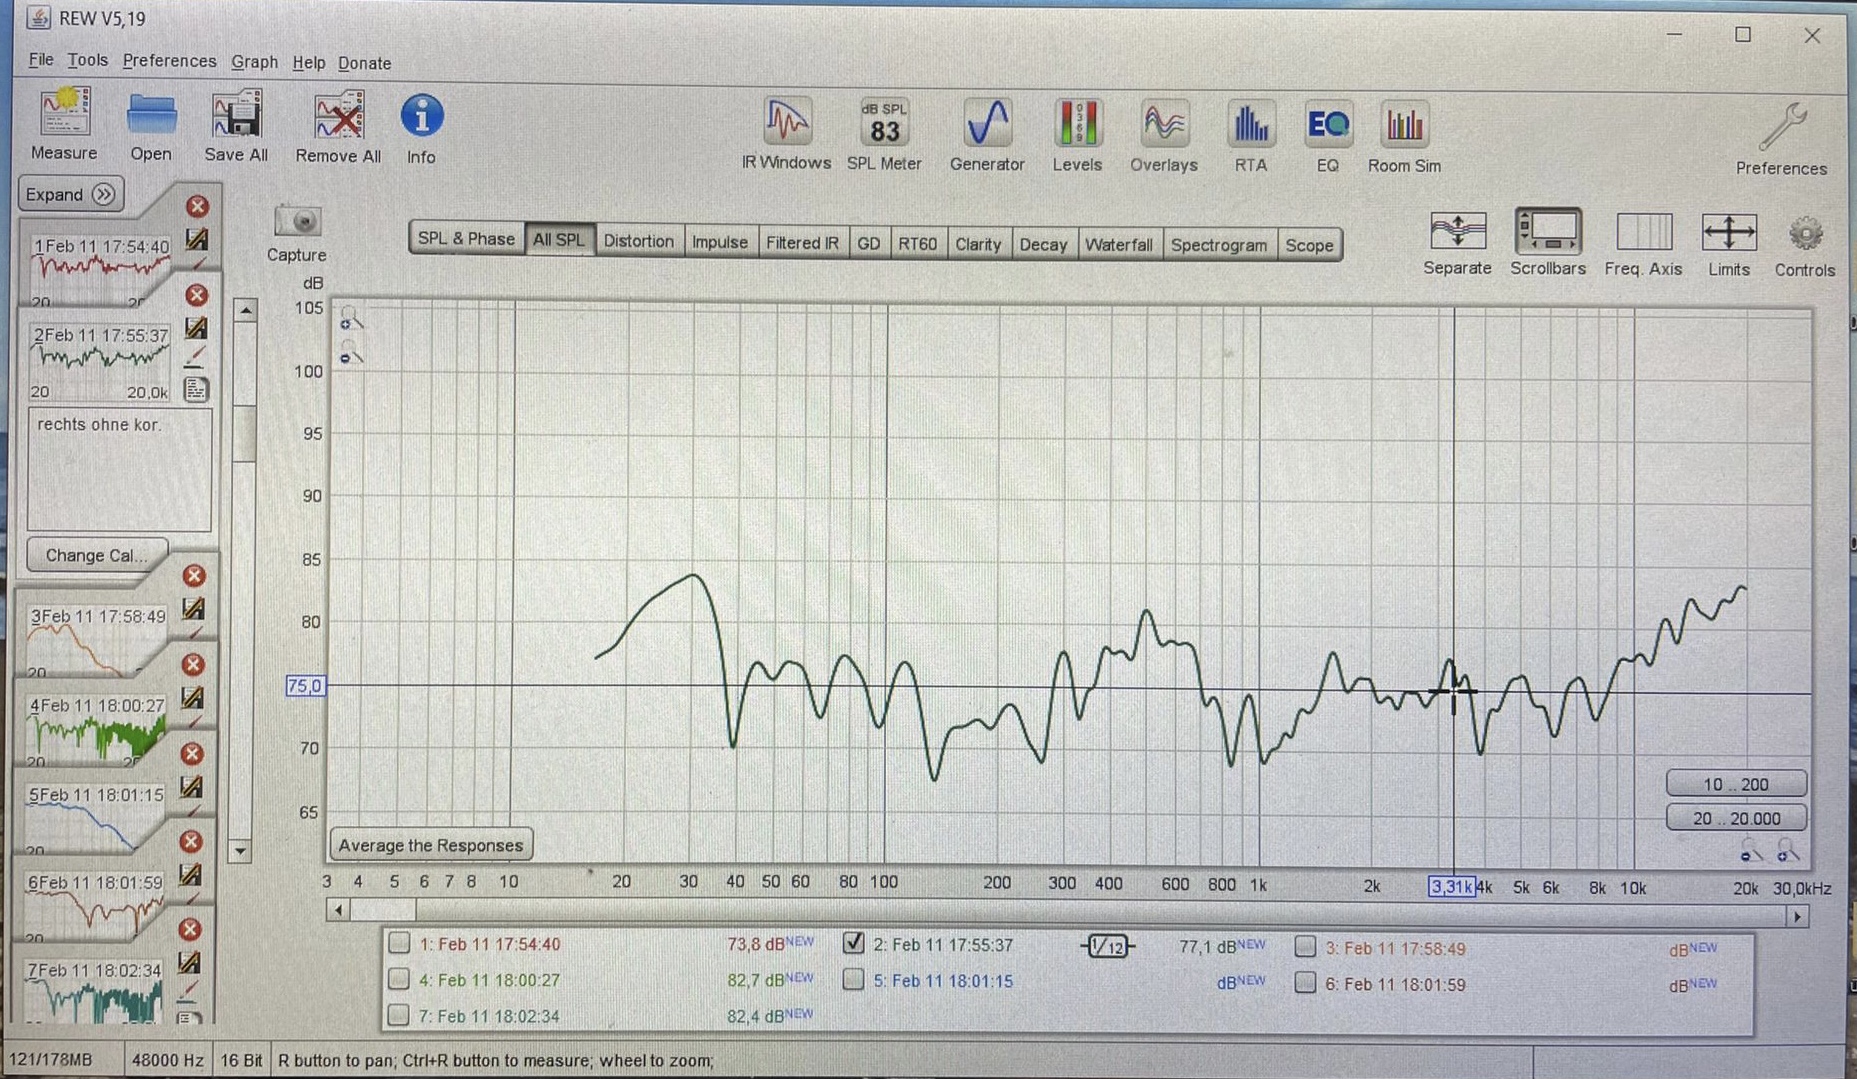The width and height of the screenshot is (1857, 1079).
Task: Expand the measurements panel
Action: click(x=70, y=194)
